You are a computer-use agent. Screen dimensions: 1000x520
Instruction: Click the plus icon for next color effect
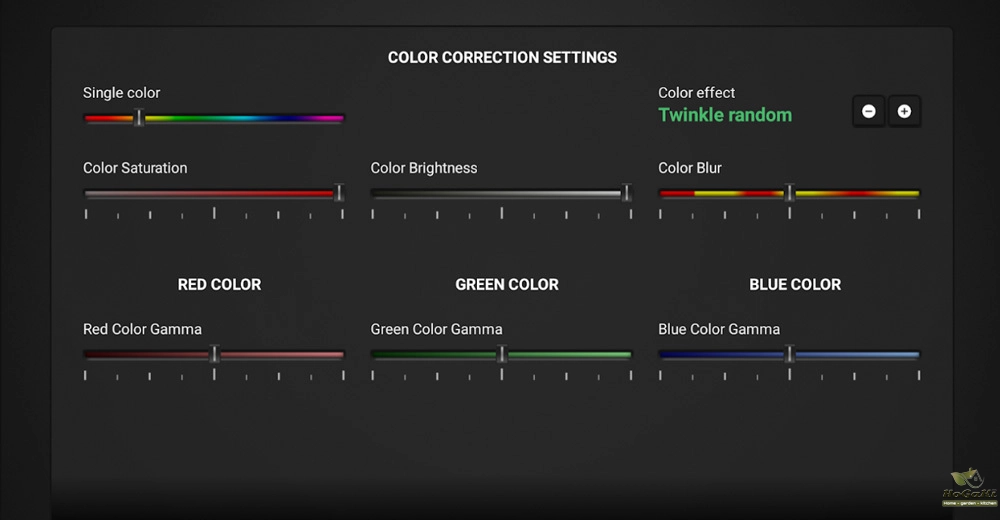[x=904, y=112]
